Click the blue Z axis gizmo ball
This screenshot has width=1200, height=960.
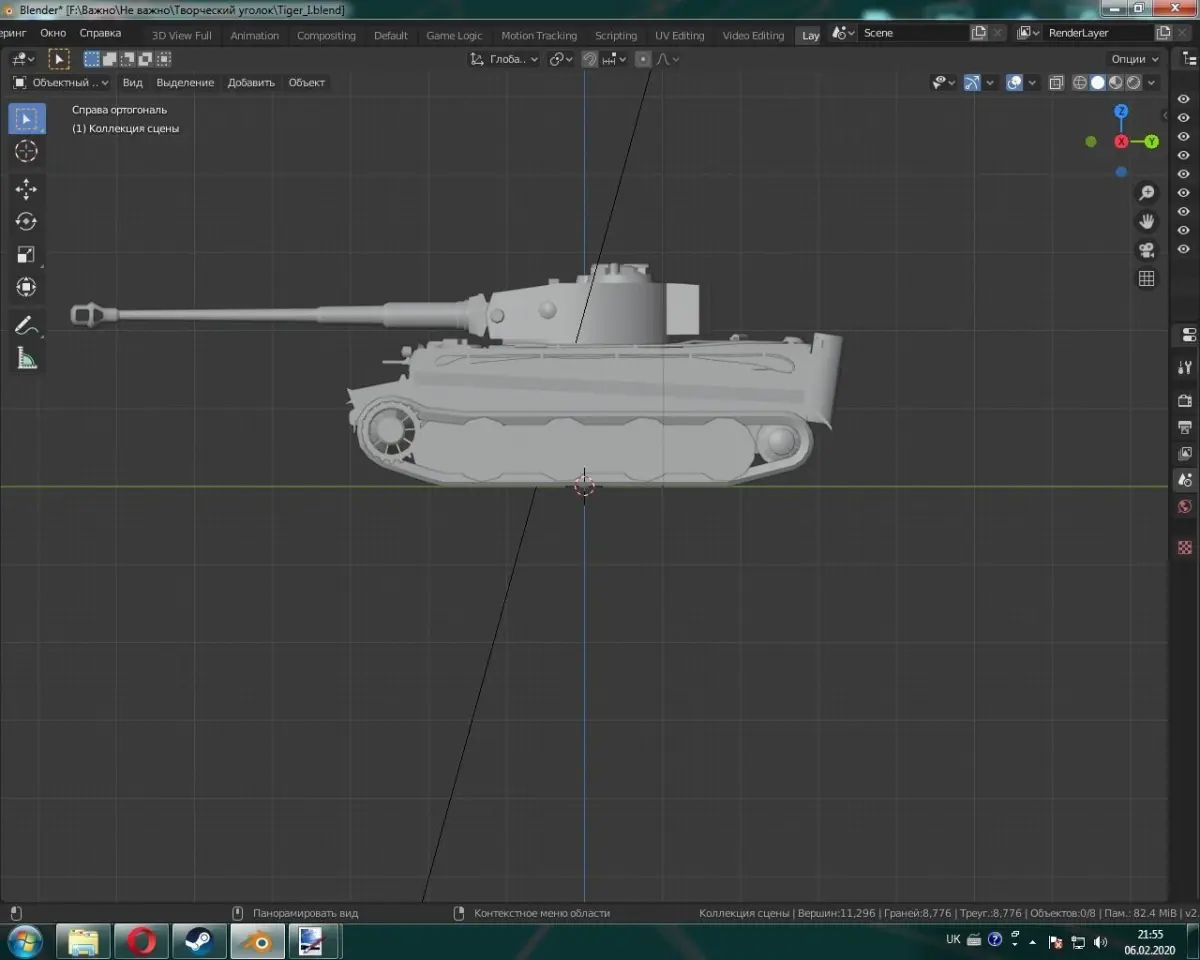1122,111
